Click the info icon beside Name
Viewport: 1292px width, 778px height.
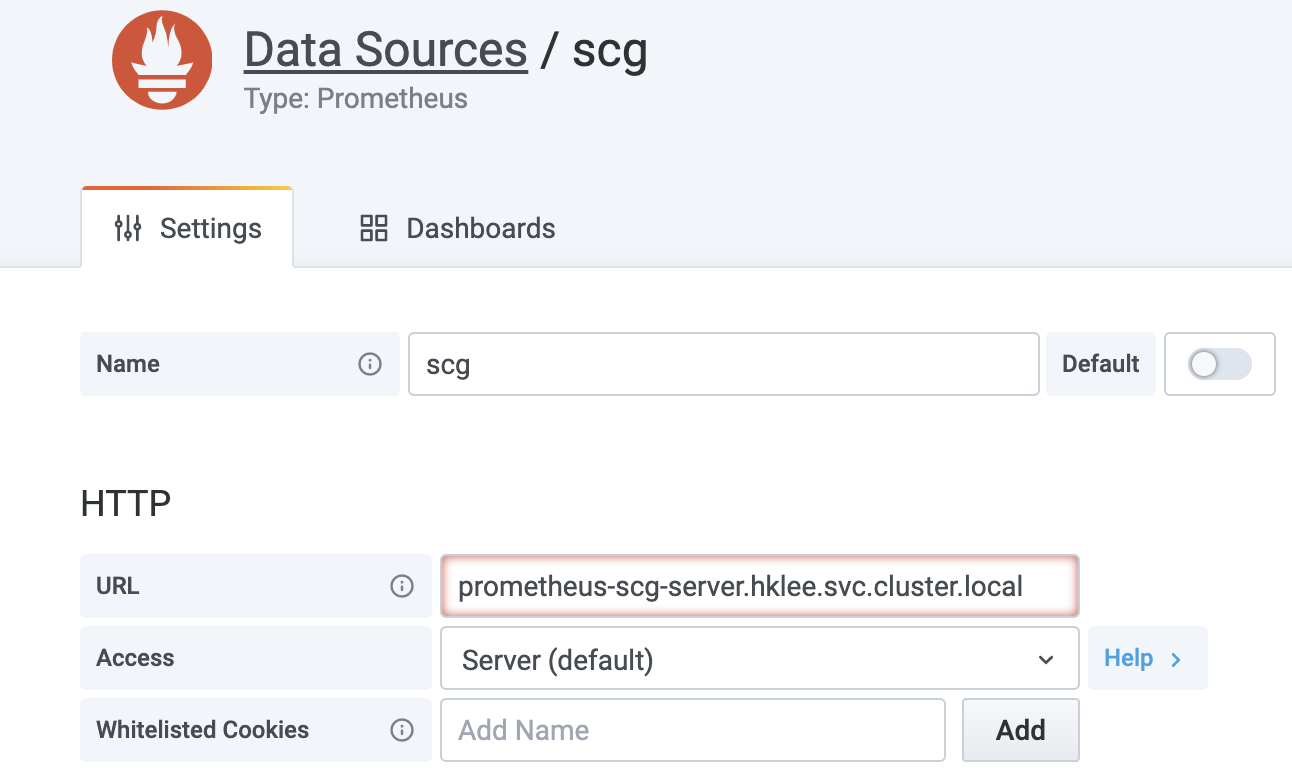click(370, 364)
